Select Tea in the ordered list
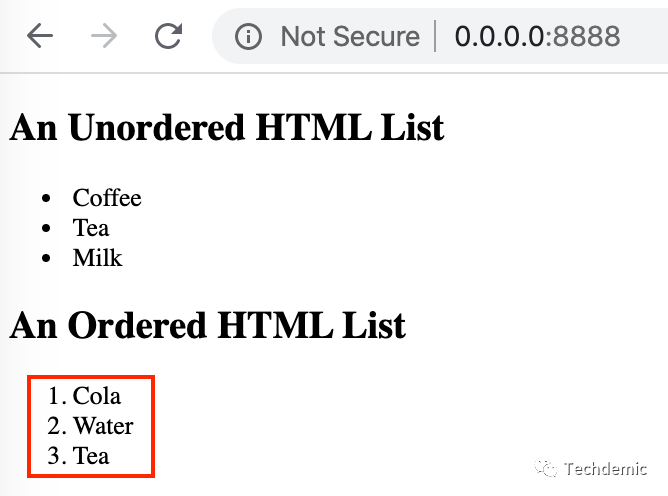The width and height of the screenshot is (668, 496). (x=91, y=456)
